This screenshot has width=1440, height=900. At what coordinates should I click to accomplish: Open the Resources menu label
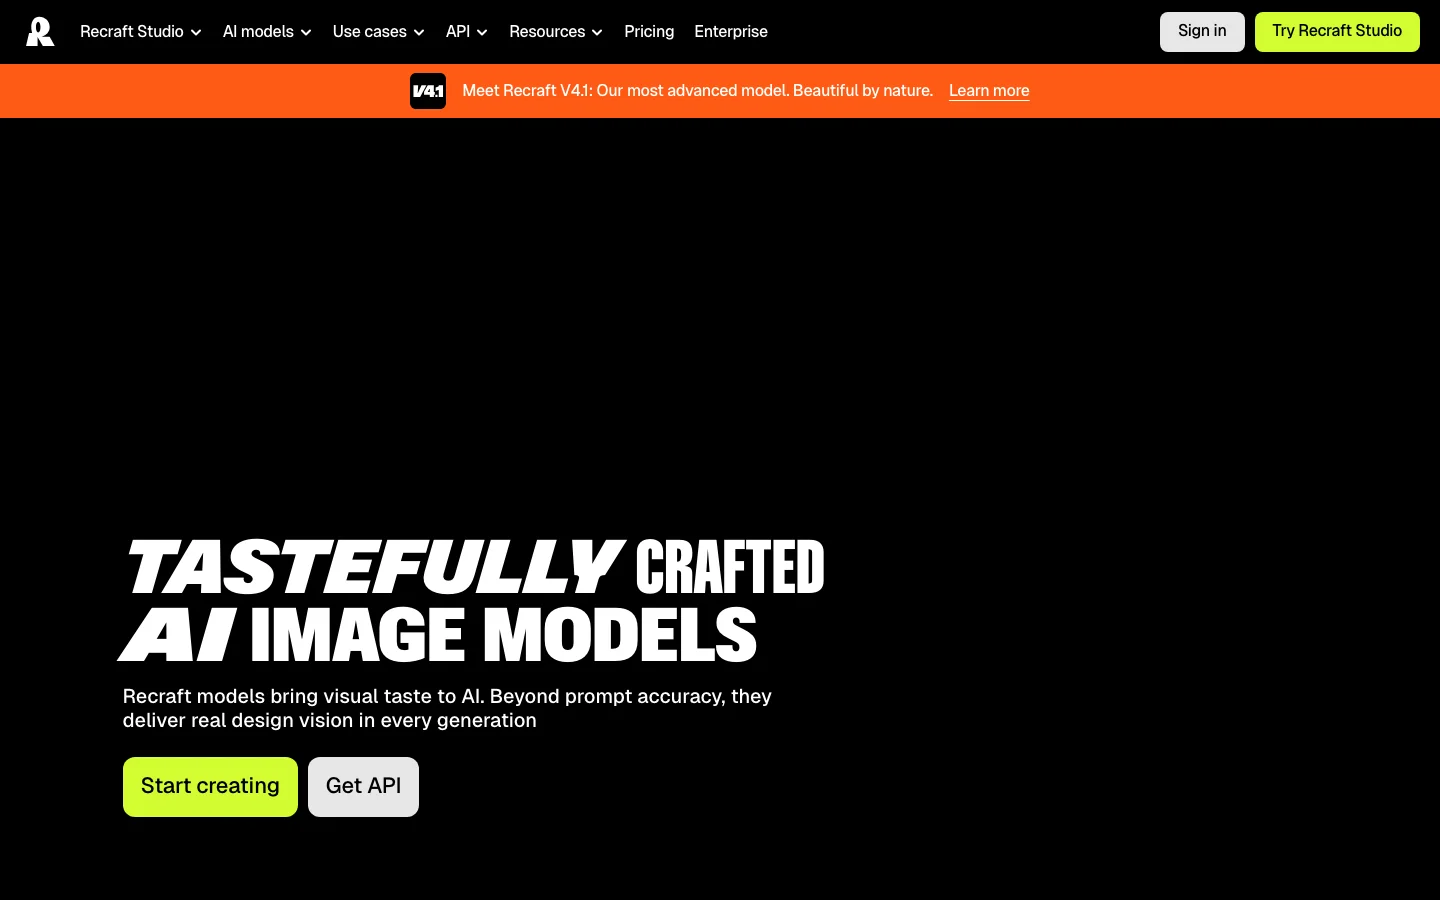click(x=547, y=32)
